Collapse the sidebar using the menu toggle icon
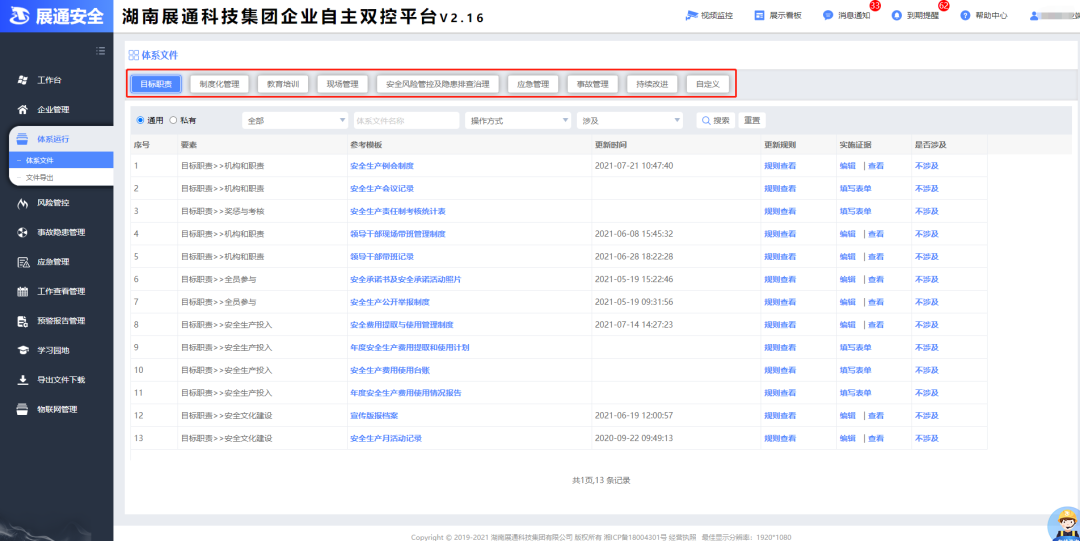Image resolution: width=1080 pixels, height=541 pixels. [x=100, y=50]
